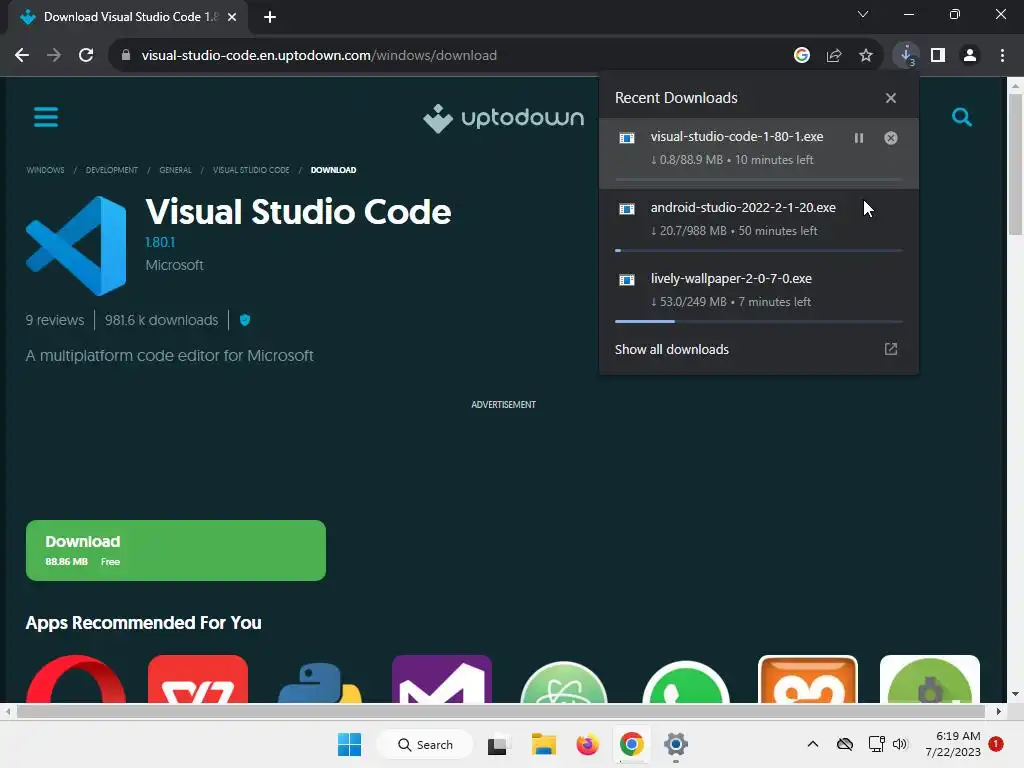Open the Chrome three-dot menu

1002,56
